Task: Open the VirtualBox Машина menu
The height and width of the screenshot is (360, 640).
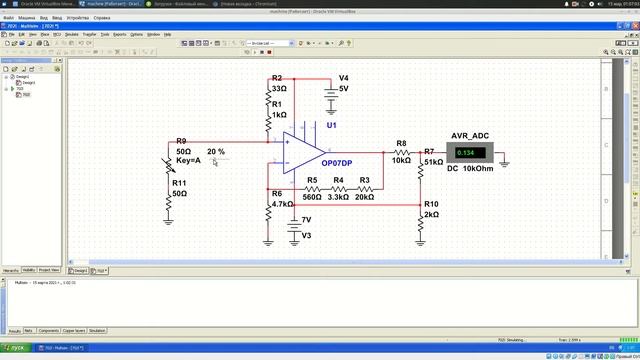Action: tap(27, 18)
